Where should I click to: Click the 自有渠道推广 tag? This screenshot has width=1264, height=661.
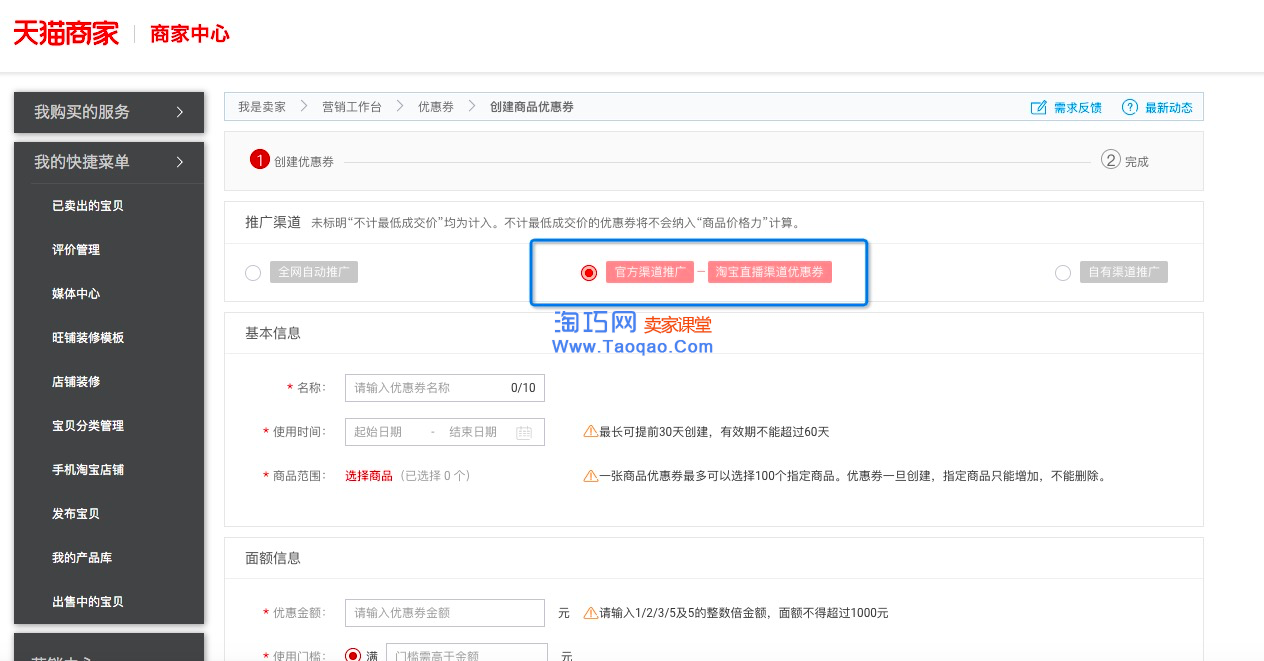(1124, 272)
